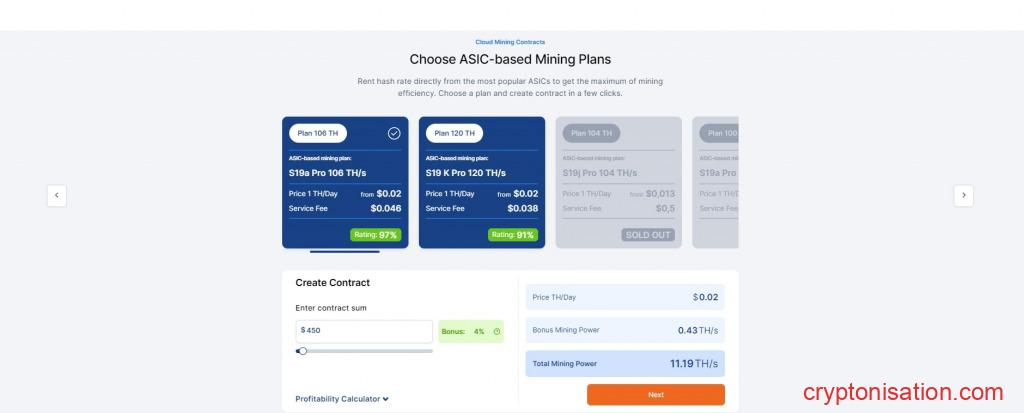
Task: Click the right carousel arrow button
Action: tap(963, 196)
